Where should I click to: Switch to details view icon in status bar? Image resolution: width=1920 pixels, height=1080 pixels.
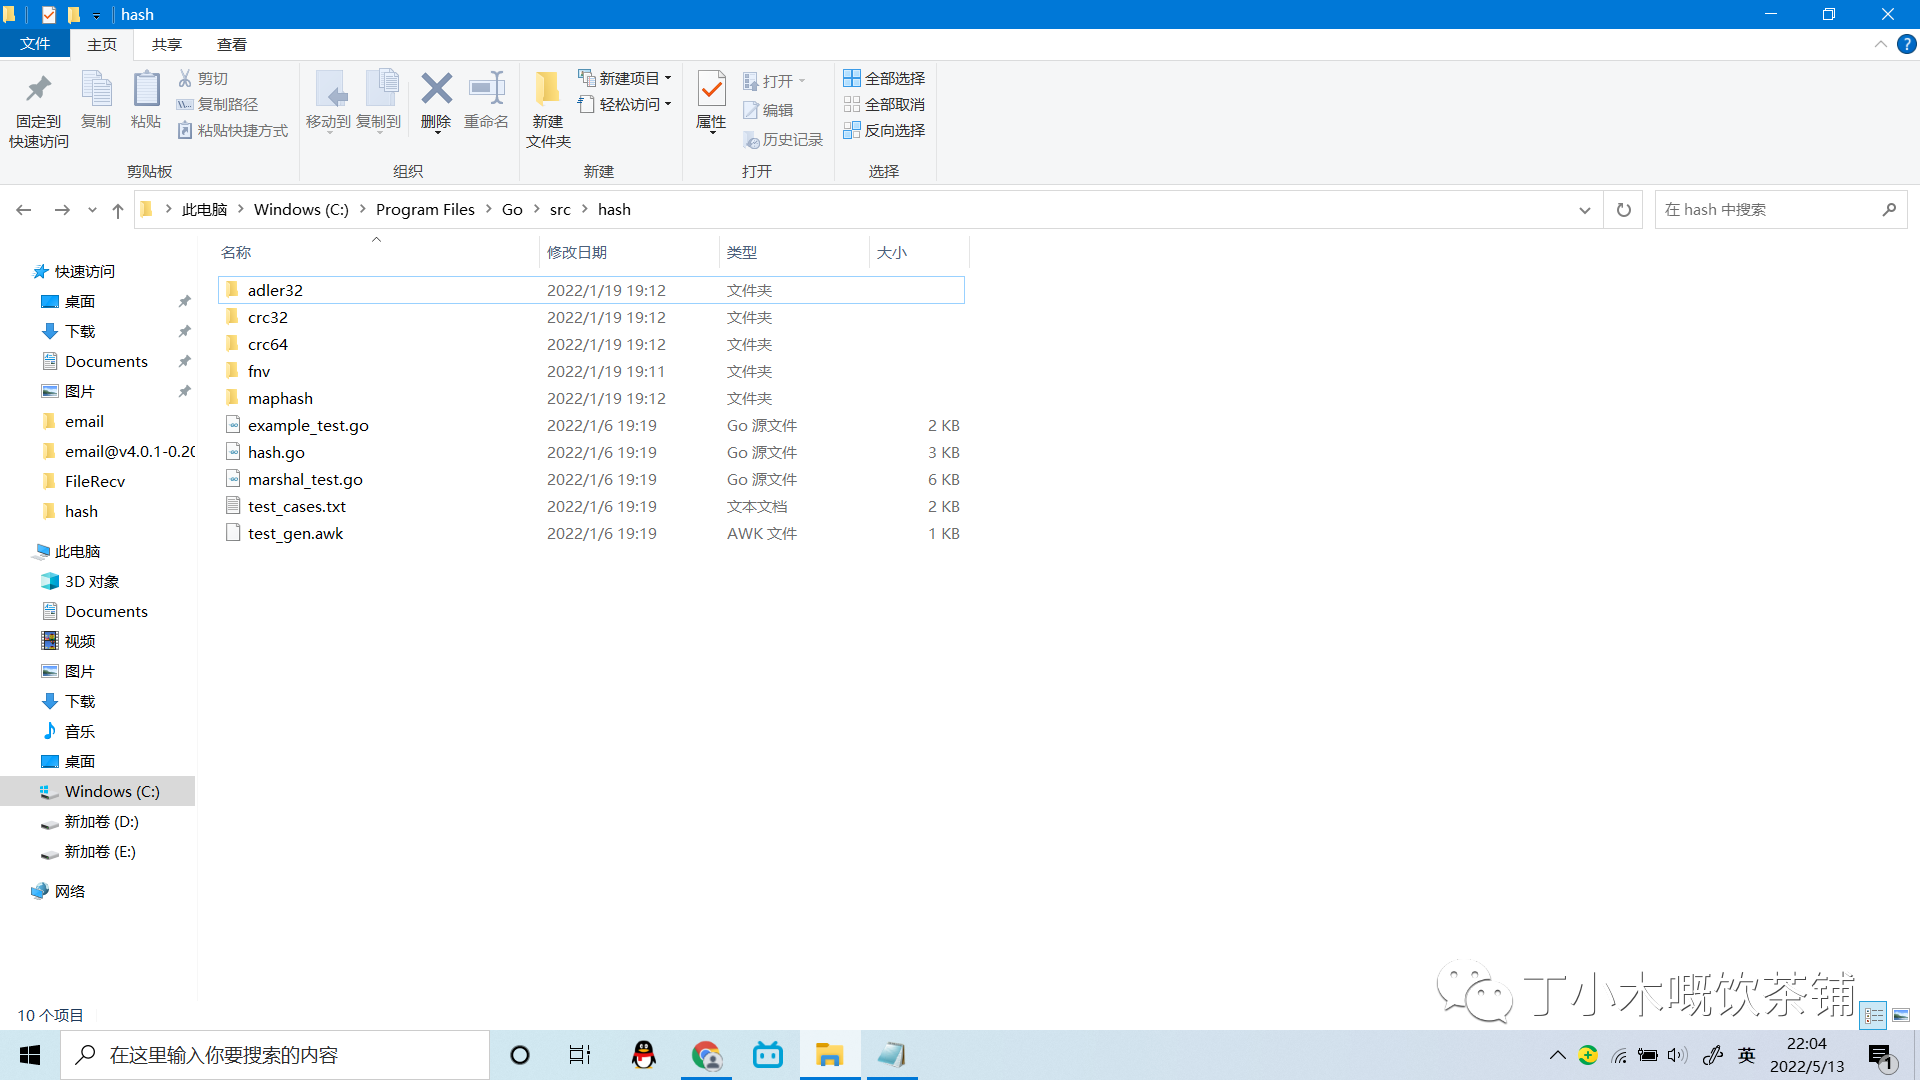click(1874, 1015)
